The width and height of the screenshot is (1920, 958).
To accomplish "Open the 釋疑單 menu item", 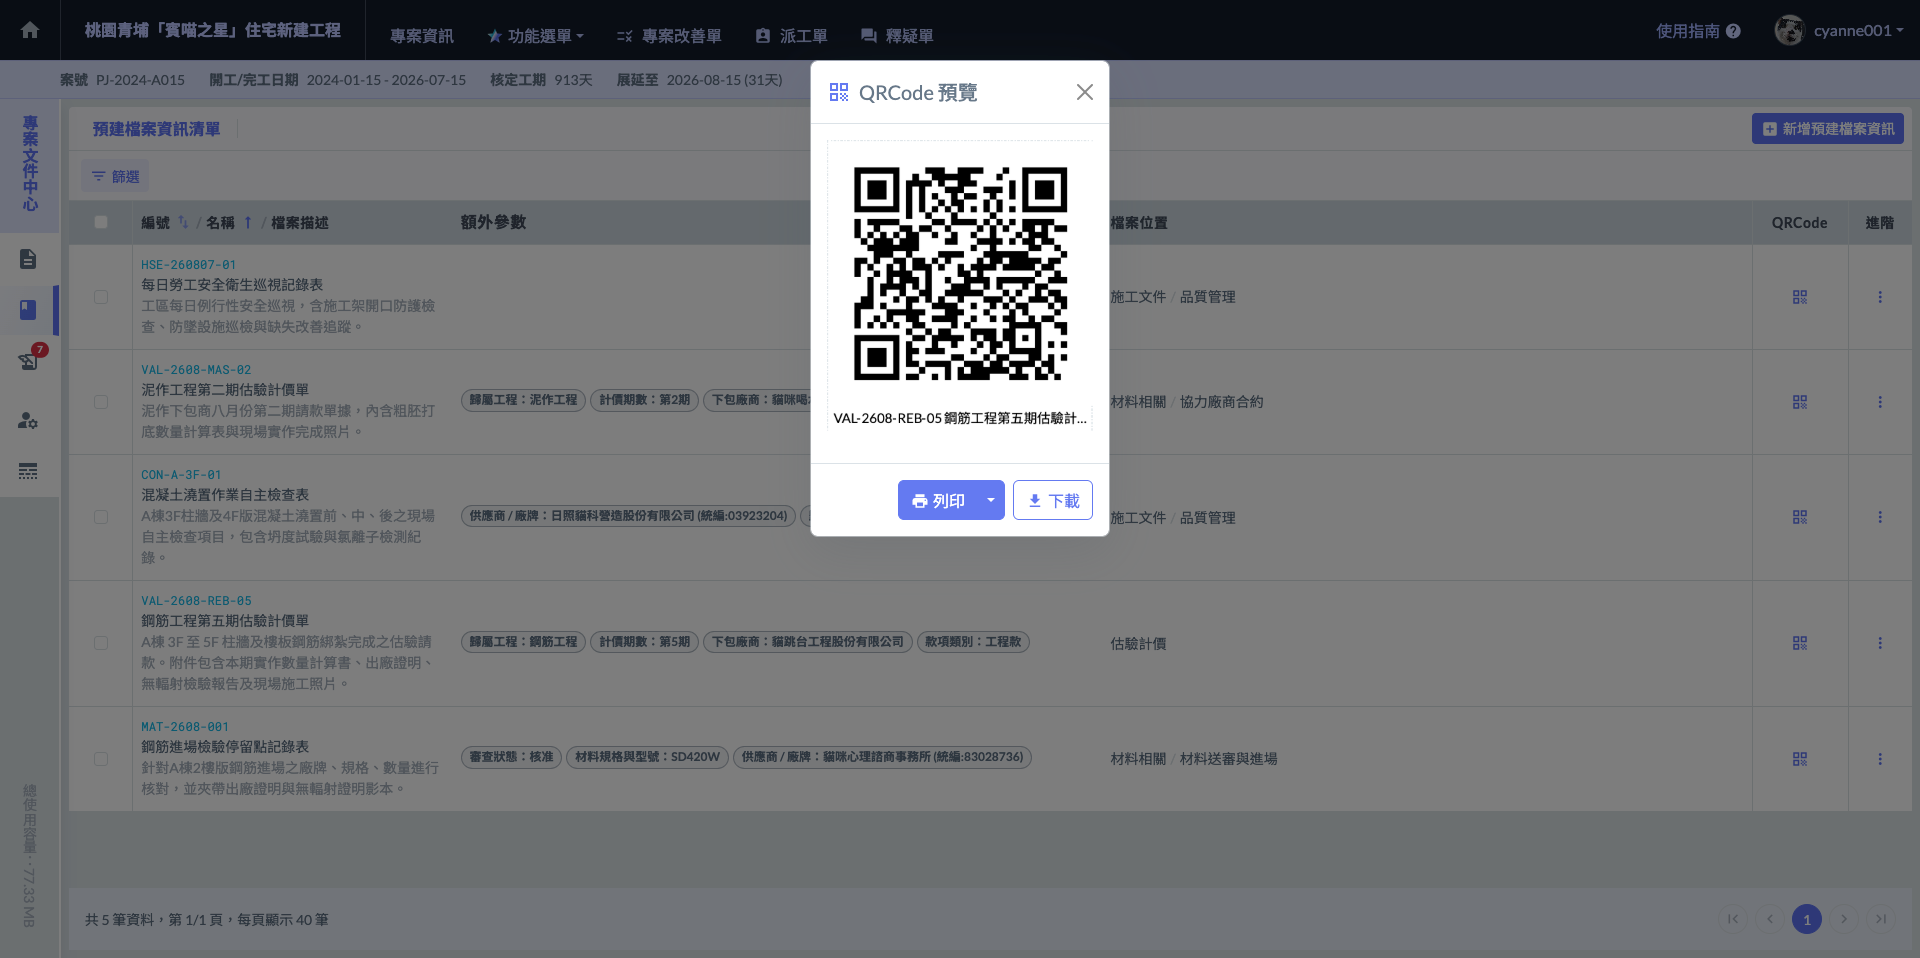I will 897,36.
